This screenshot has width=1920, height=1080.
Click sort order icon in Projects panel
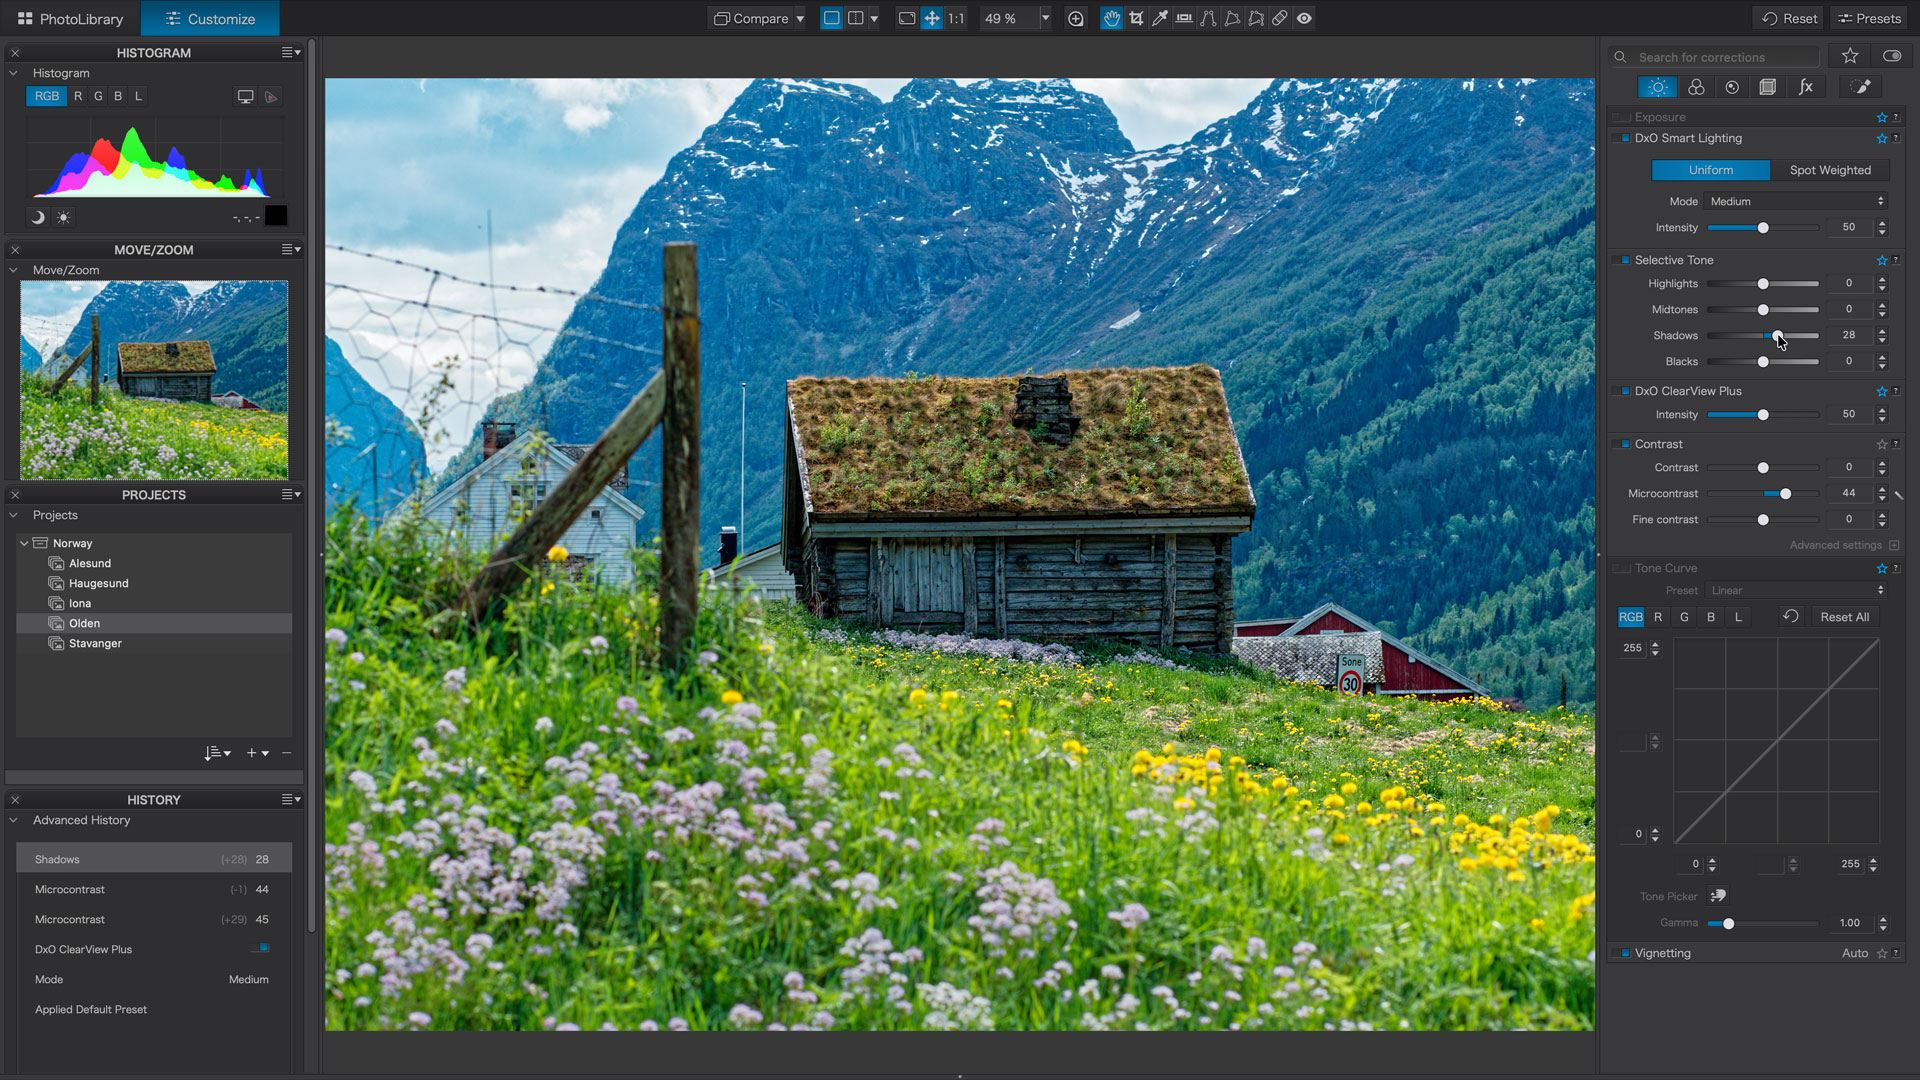[217, 752]
